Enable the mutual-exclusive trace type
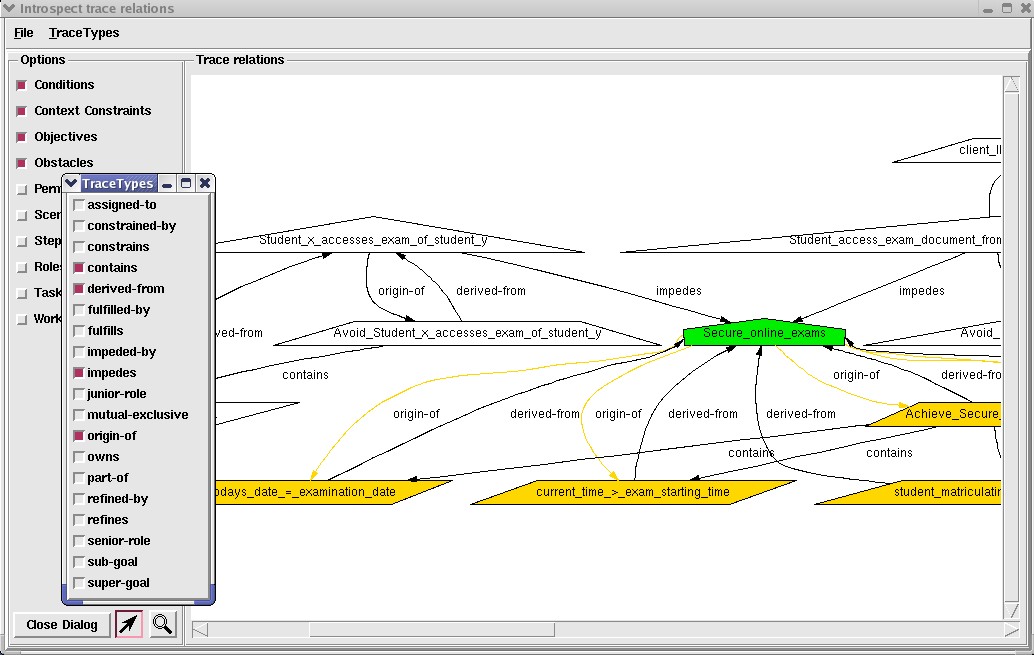1034x655 pixels. click(x=78, y=415)
